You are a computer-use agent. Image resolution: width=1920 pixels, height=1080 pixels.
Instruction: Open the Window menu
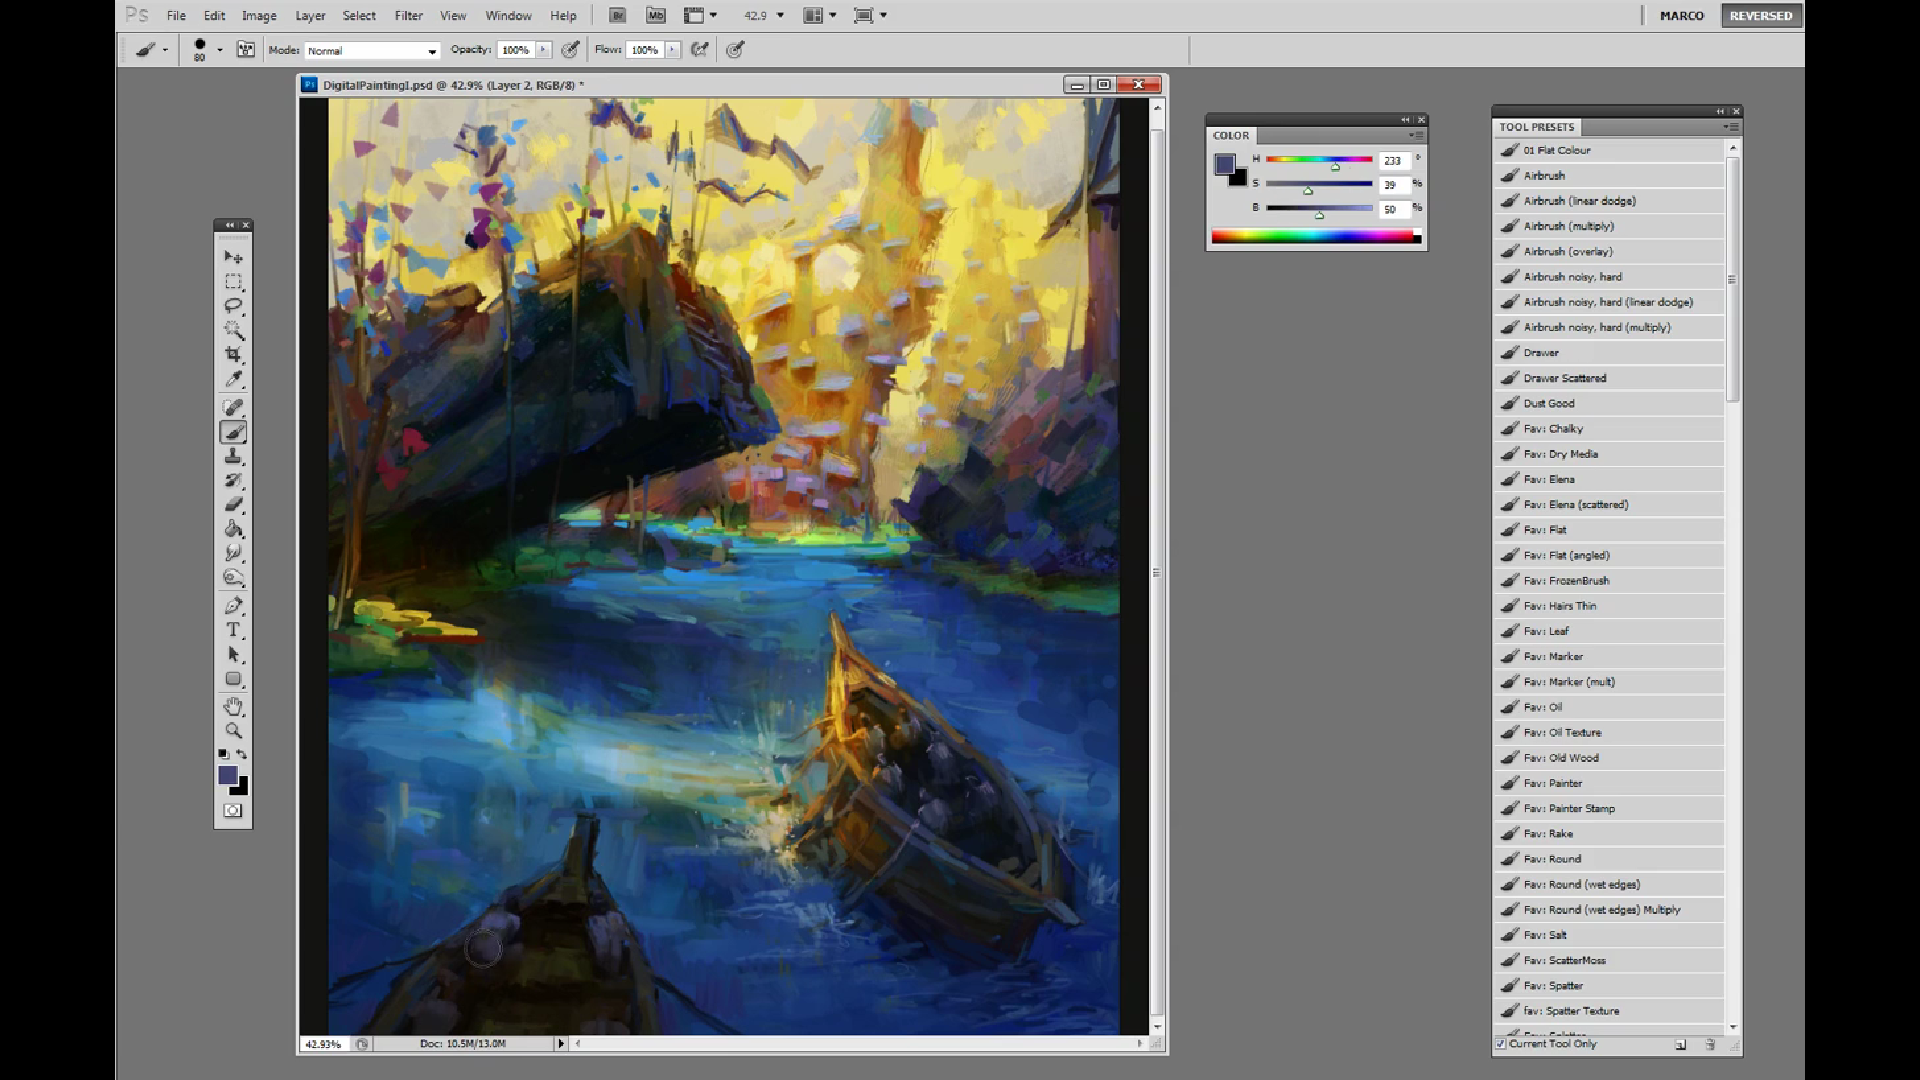tap(508, 15)
